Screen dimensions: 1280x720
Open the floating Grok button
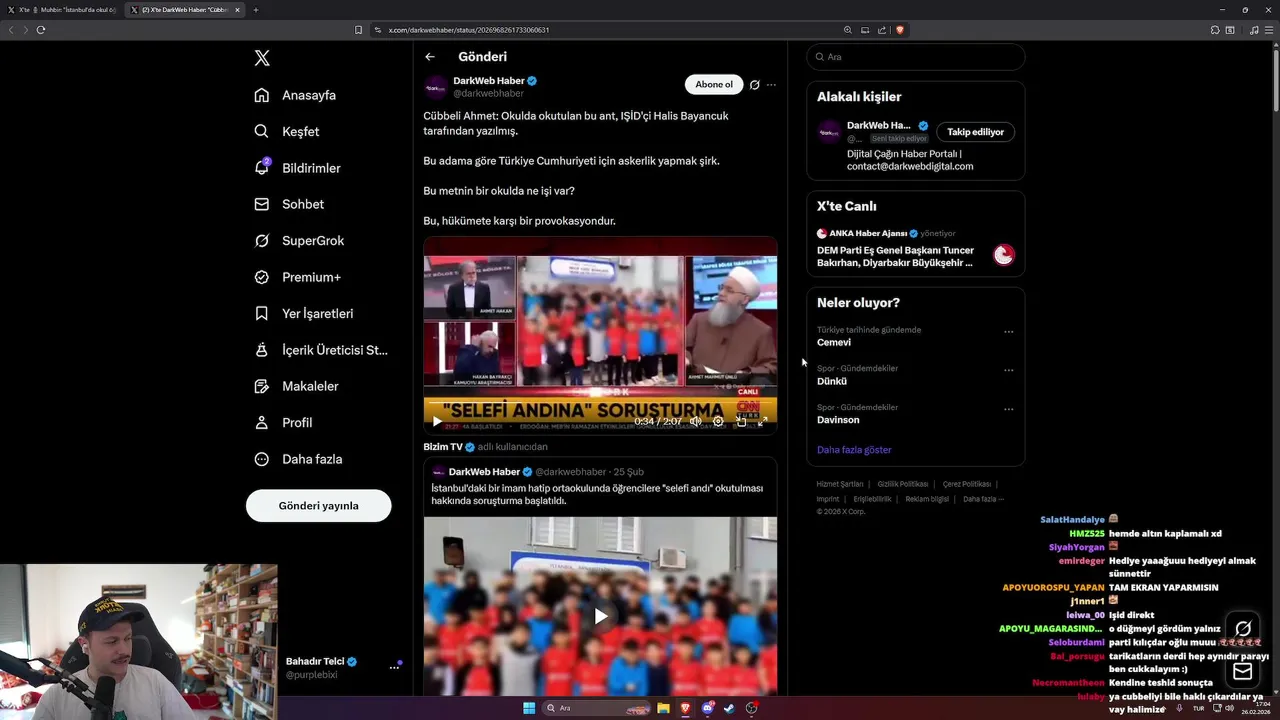(x=1243, y=629)
